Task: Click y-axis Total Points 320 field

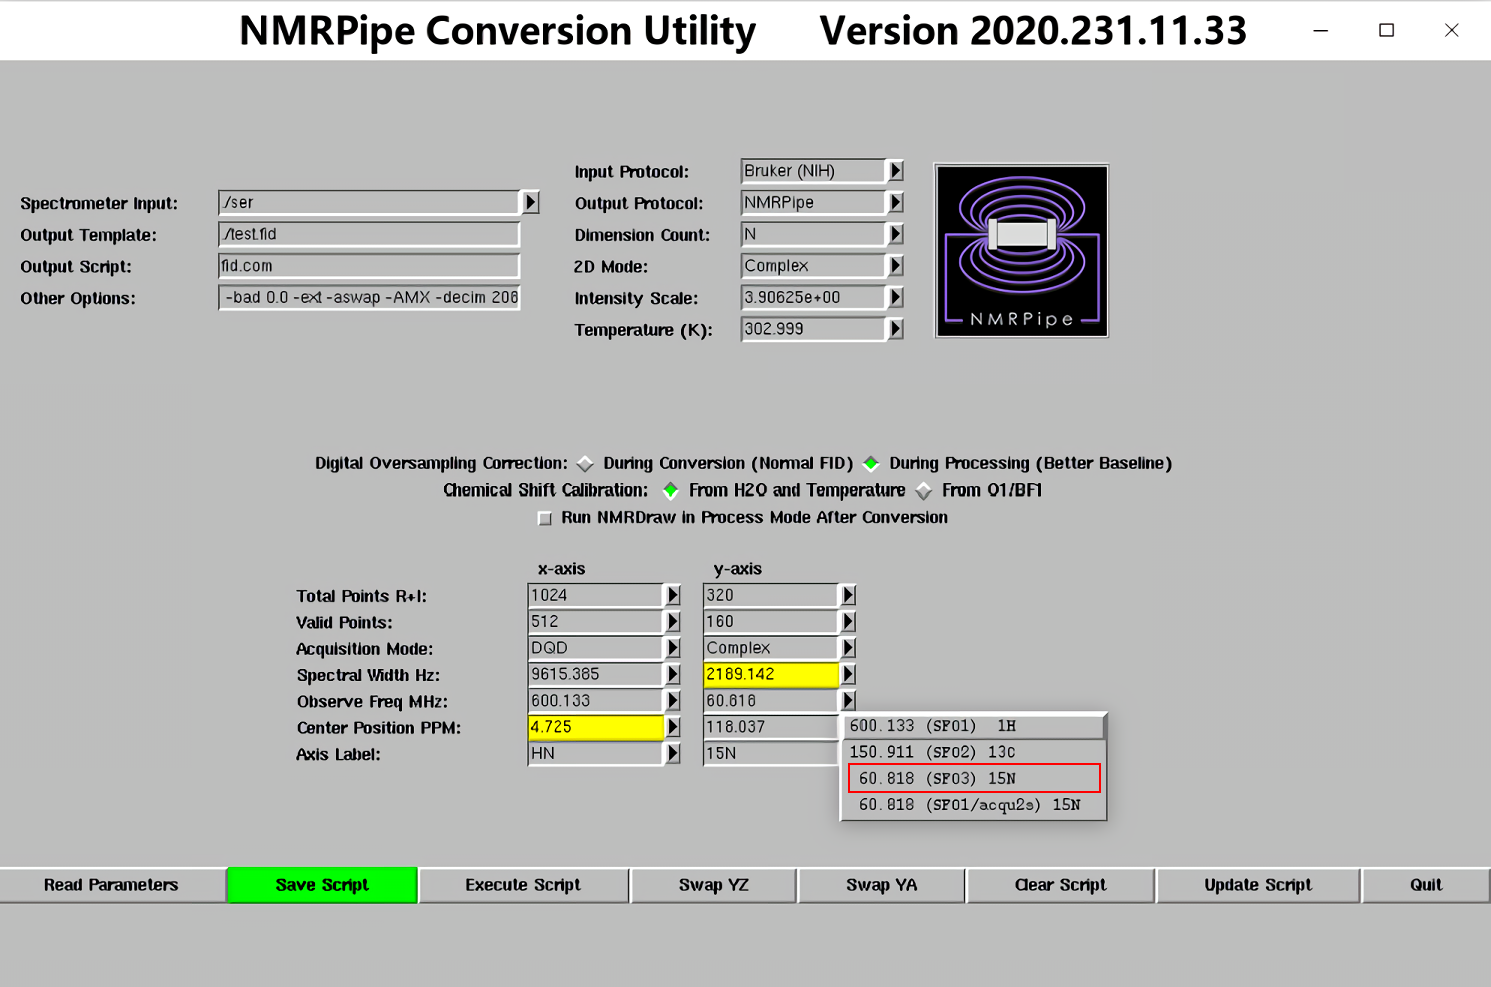Action: (770, 595)
